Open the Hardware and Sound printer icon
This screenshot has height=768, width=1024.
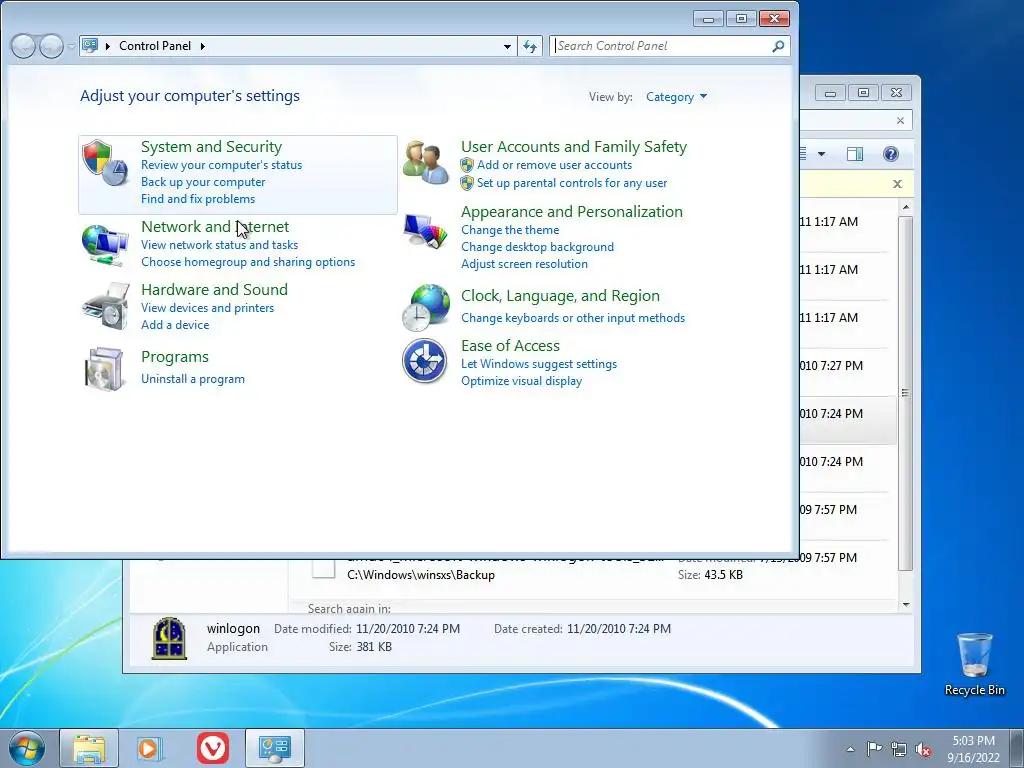[104, 306]
